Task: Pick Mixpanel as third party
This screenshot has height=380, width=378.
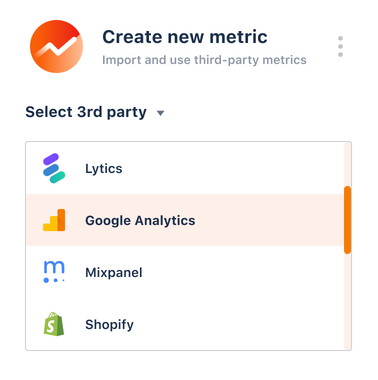Action: (x=185, y=272)
